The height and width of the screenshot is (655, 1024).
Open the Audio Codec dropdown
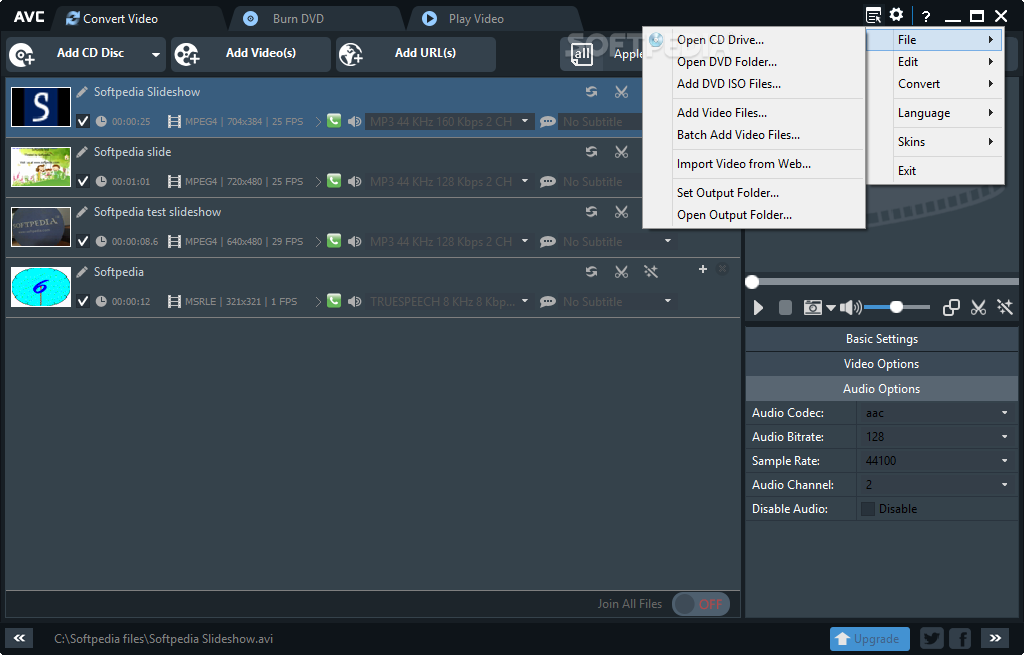[1004, 413]
